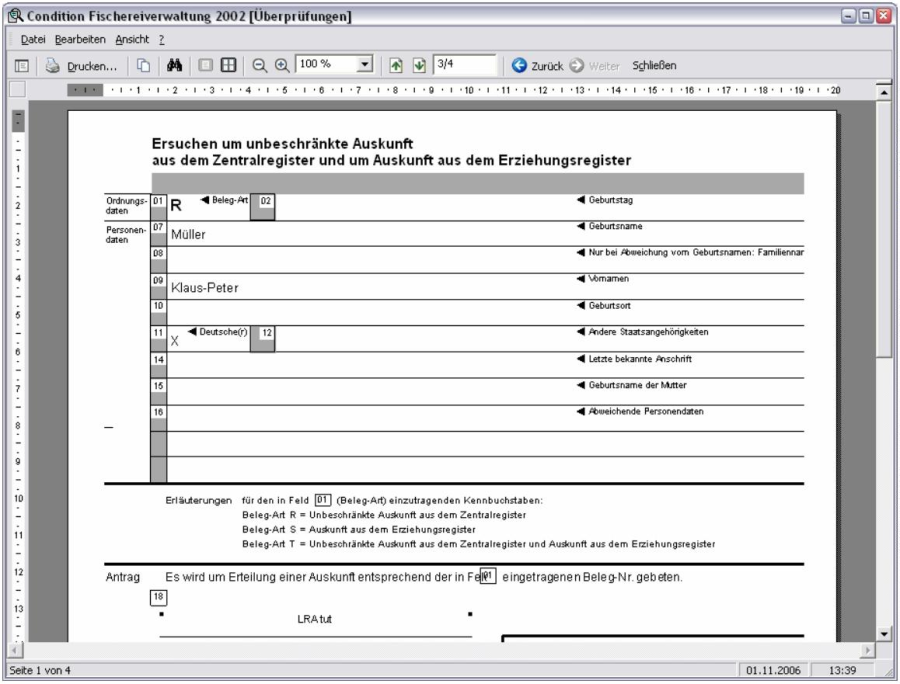Click the copy pages icon
The image size is (900, 684).
[143, 66]
